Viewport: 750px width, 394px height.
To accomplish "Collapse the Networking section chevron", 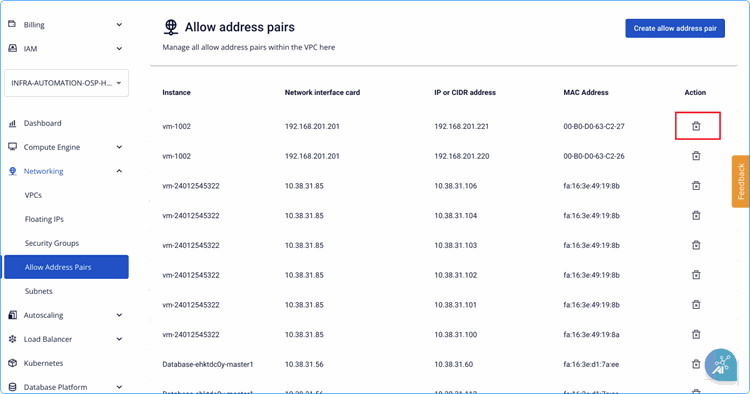I will click(x=119, y=171).
